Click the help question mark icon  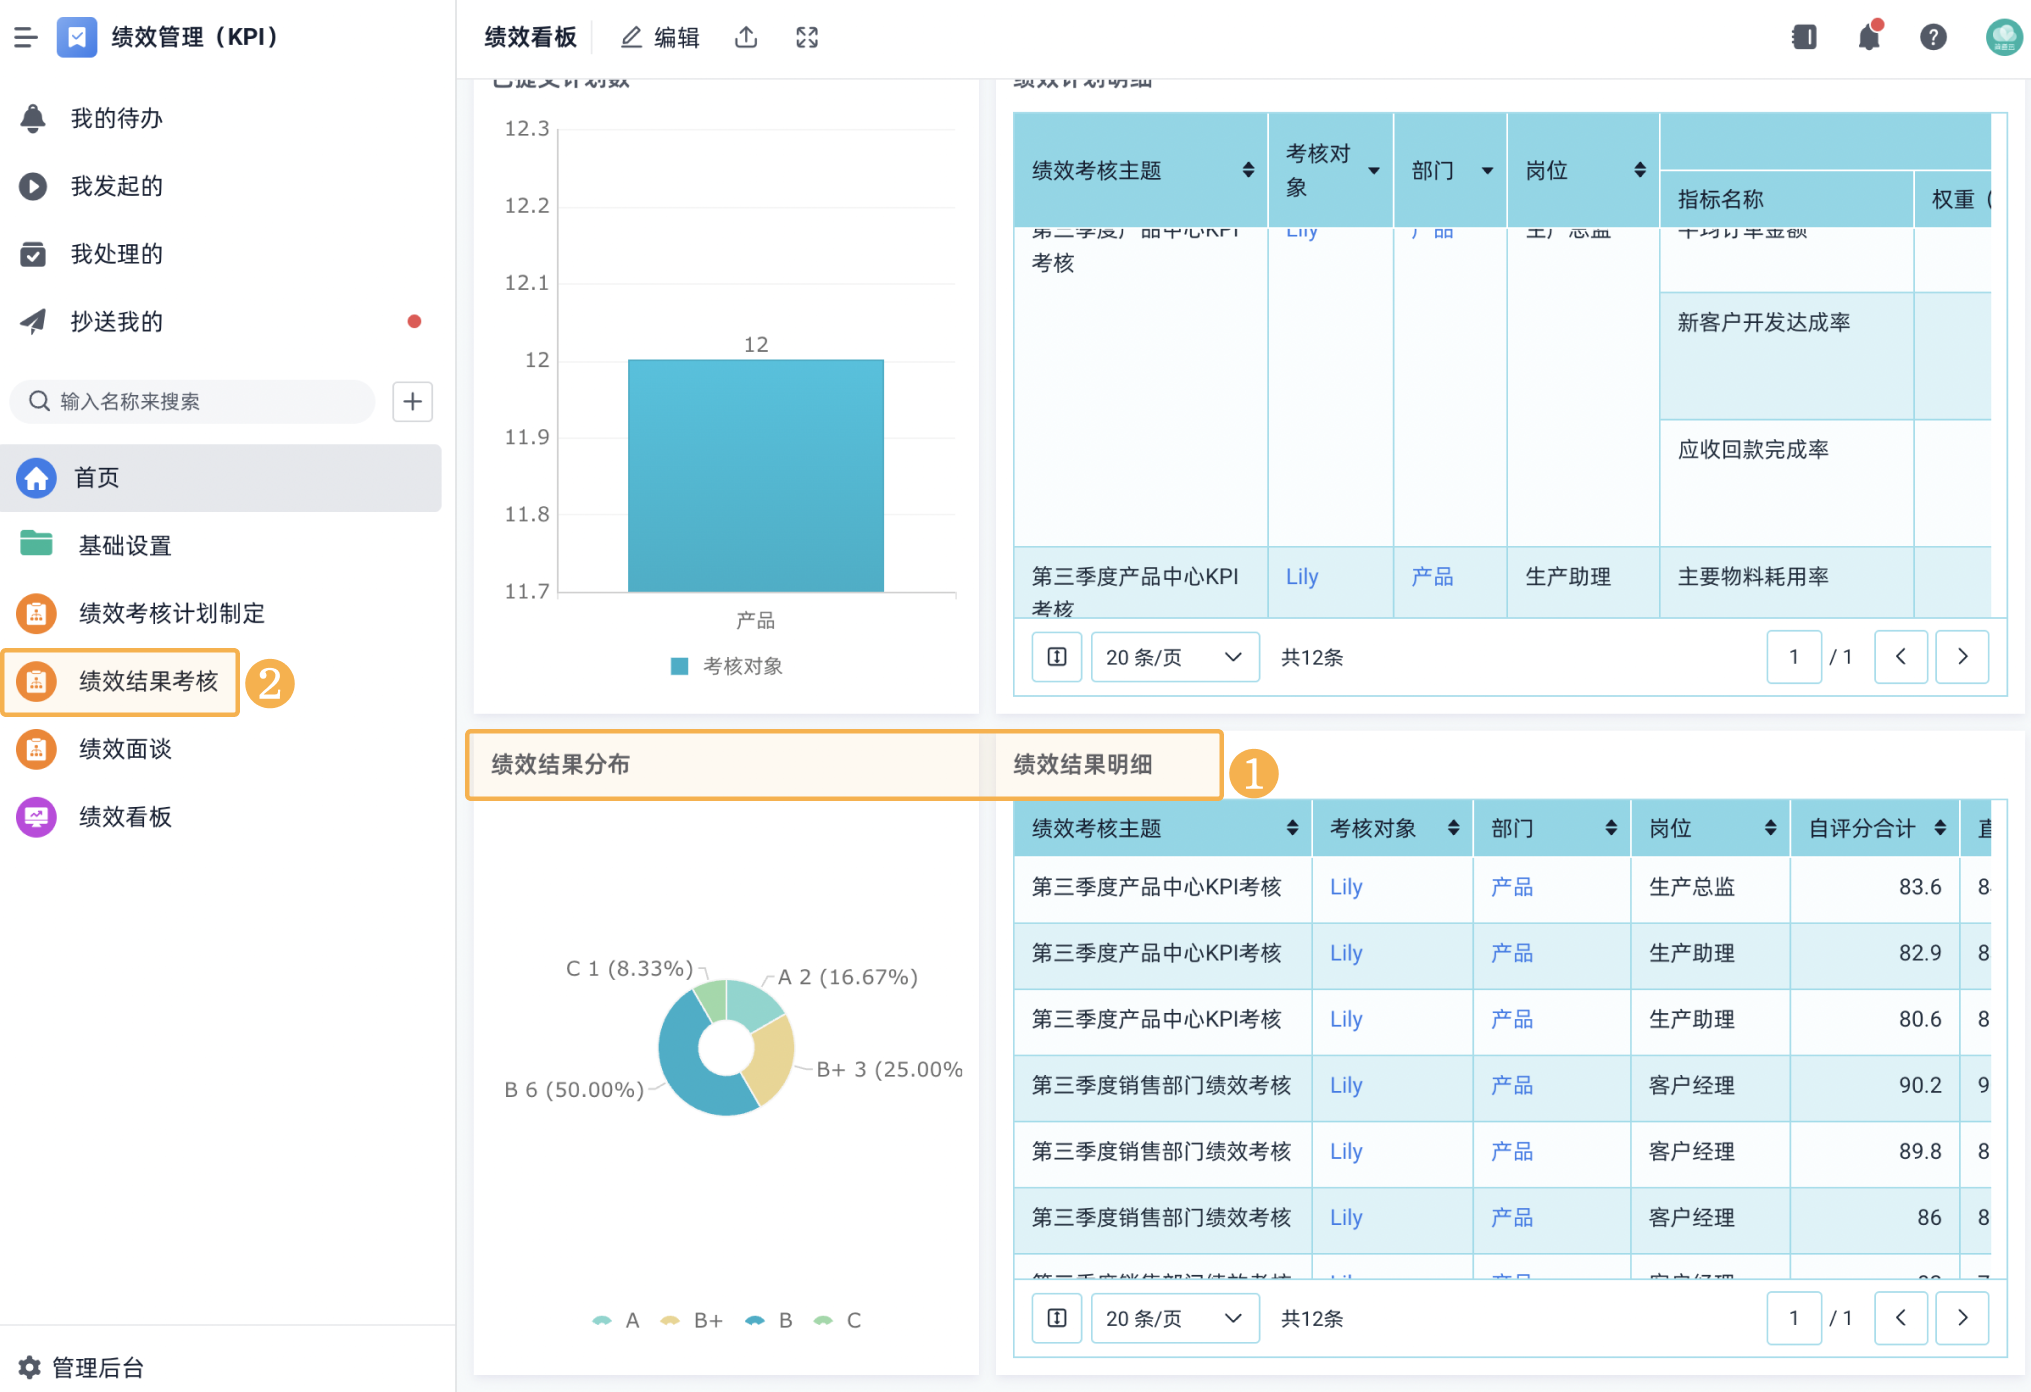(1933, 38)
